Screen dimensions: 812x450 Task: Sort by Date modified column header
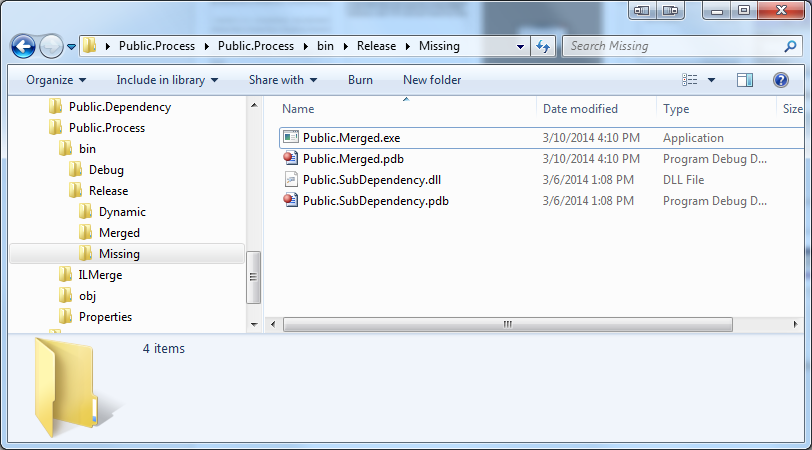580,109
